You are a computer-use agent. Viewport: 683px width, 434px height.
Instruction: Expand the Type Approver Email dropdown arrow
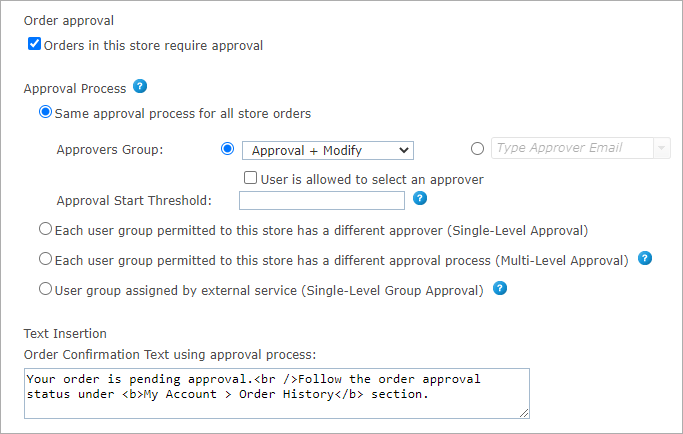pos(661,148)
